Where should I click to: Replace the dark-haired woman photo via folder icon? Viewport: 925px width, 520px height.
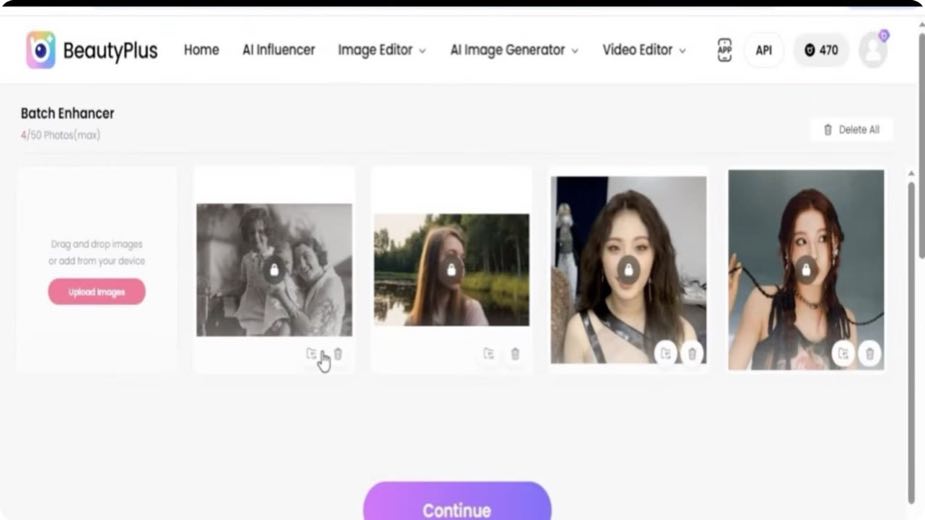click(x=665, y=354)
